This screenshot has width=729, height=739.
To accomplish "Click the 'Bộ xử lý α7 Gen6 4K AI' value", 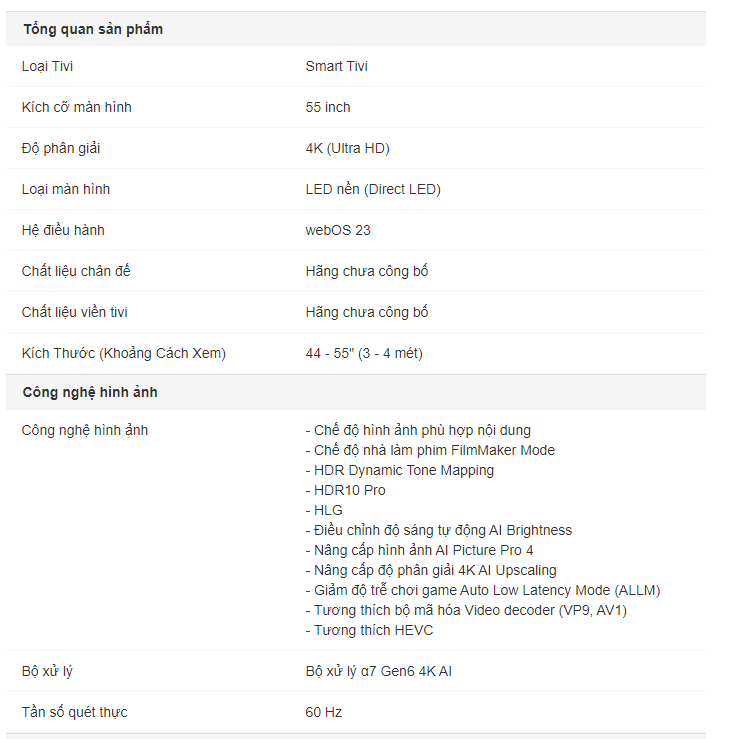I will 378,671.
